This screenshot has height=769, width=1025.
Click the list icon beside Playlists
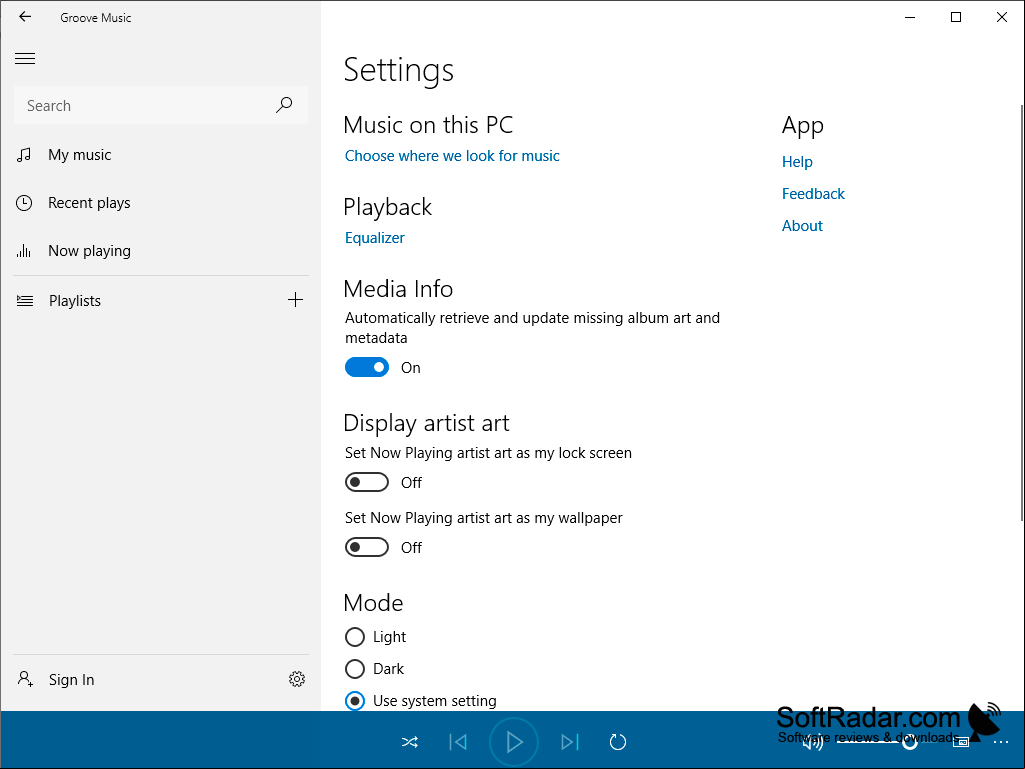[x=25, y=301]
